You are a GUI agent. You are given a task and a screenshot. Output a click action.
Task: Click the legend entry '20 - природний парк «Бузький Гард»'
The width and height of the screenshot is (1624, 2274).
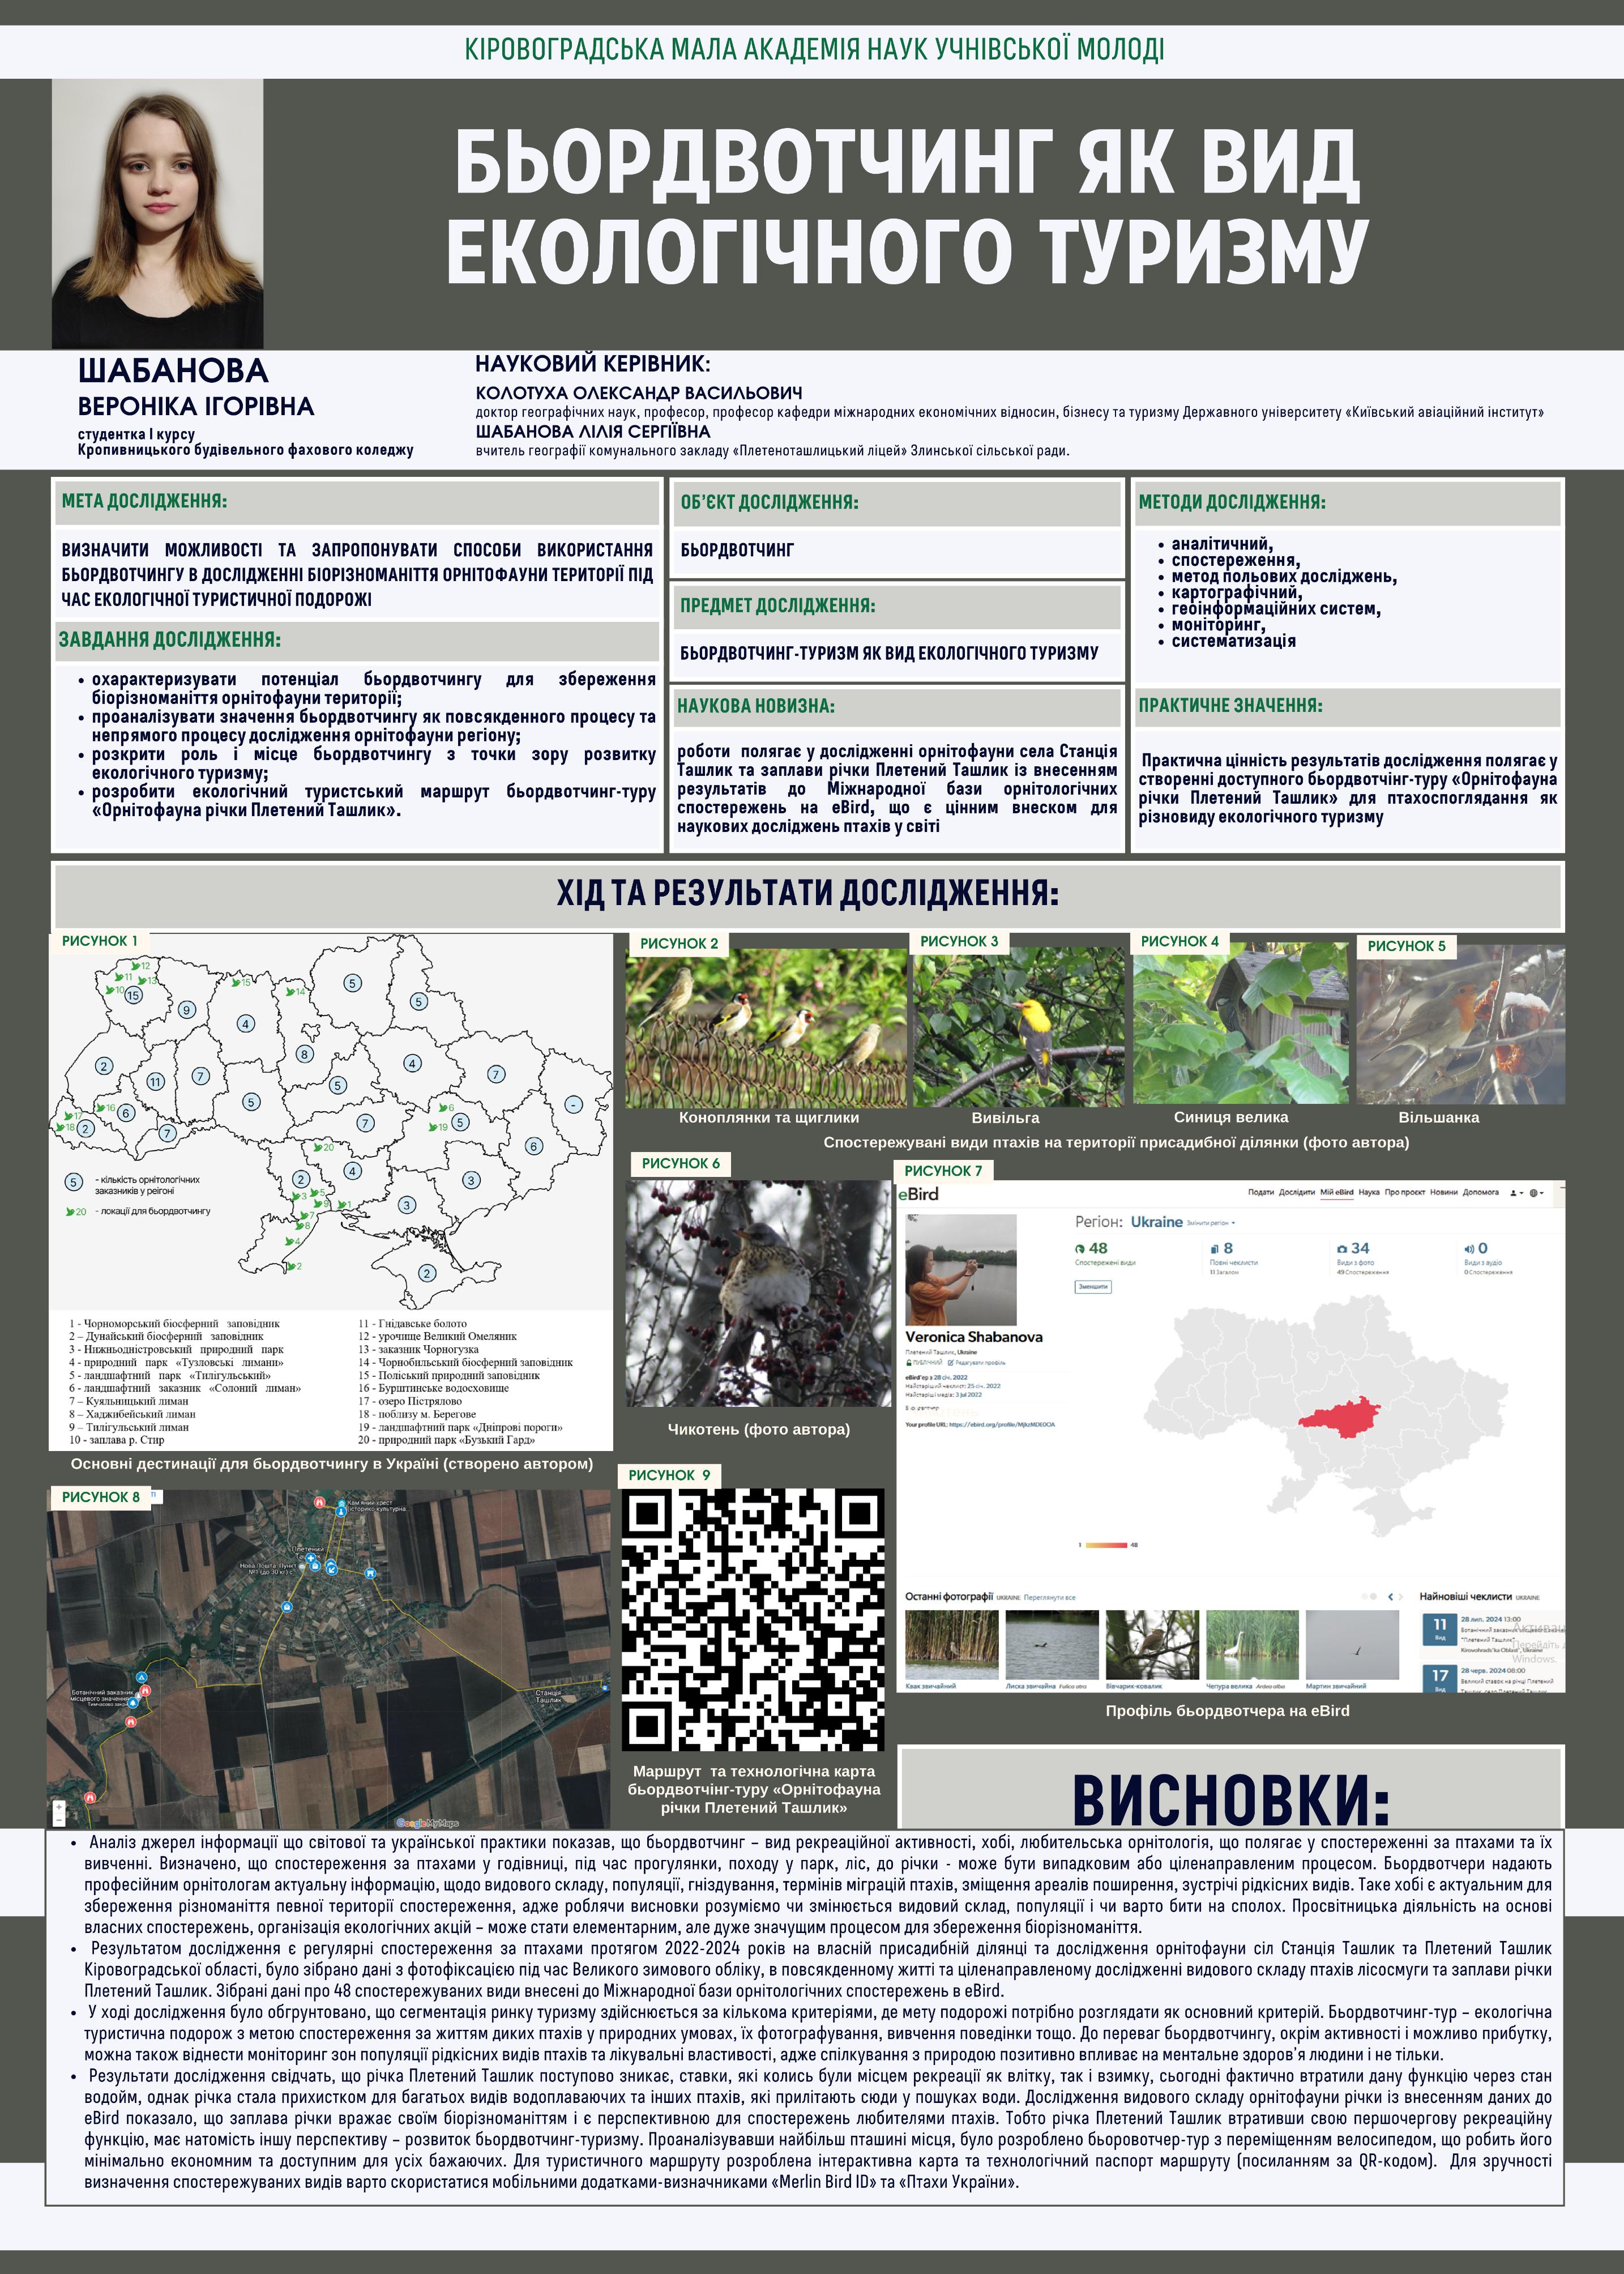click(x=446, y=1440)
